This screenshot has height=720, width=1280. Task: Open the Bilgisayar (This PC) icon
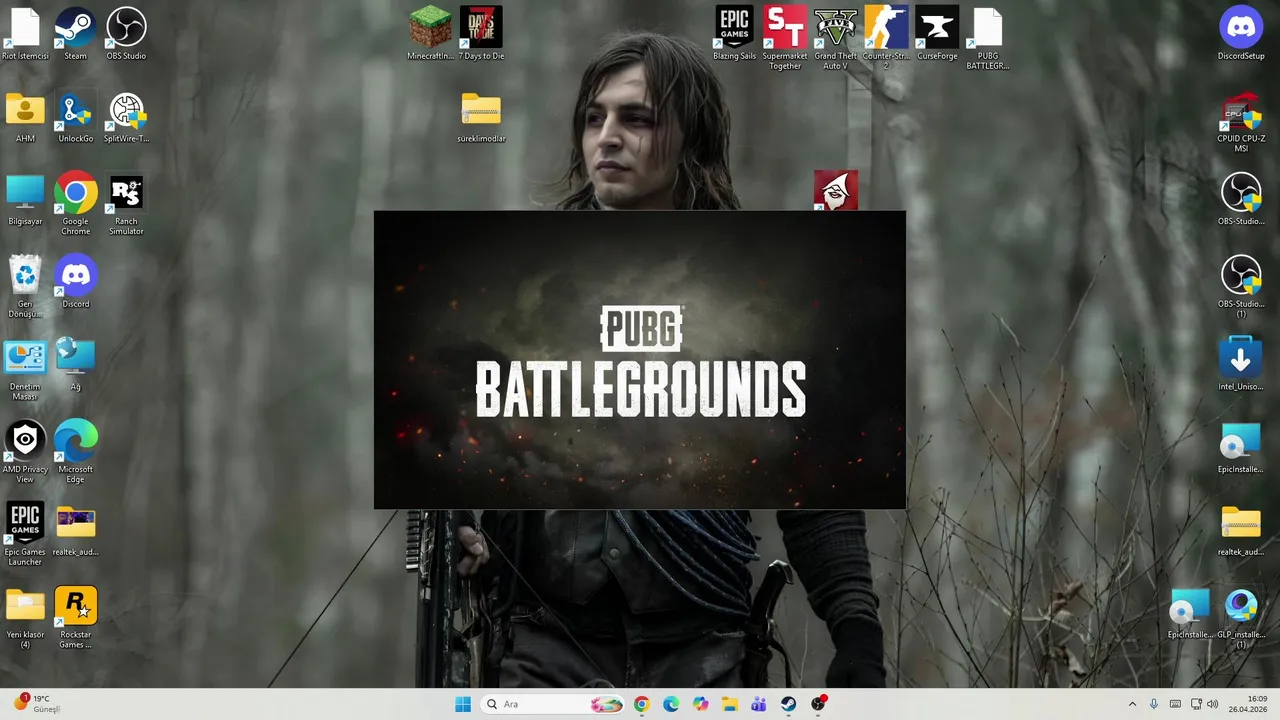tap(25, 199)
